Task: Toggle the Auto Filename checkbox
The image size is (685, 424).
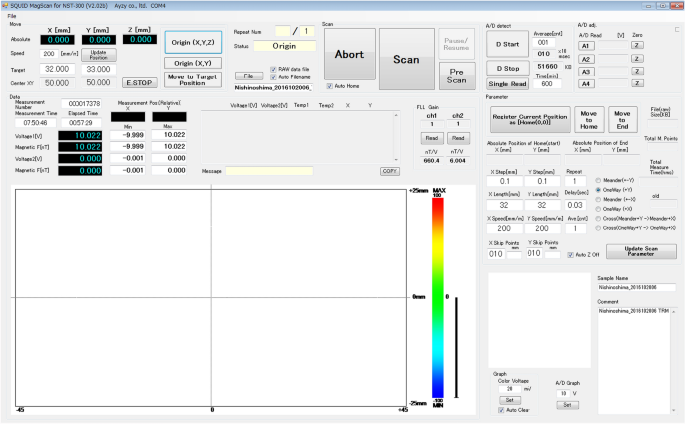Action: pyautogui.click(x=273, y=77)
